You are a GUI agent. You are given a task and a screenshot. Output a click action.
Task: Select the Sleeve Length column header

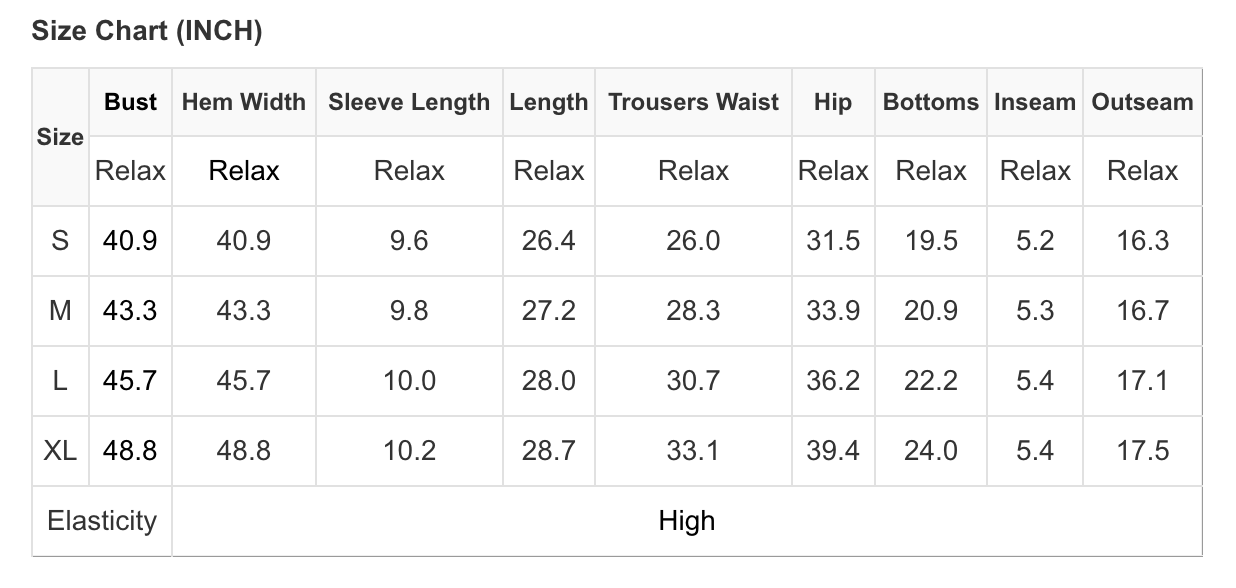(x=409, y=102)
